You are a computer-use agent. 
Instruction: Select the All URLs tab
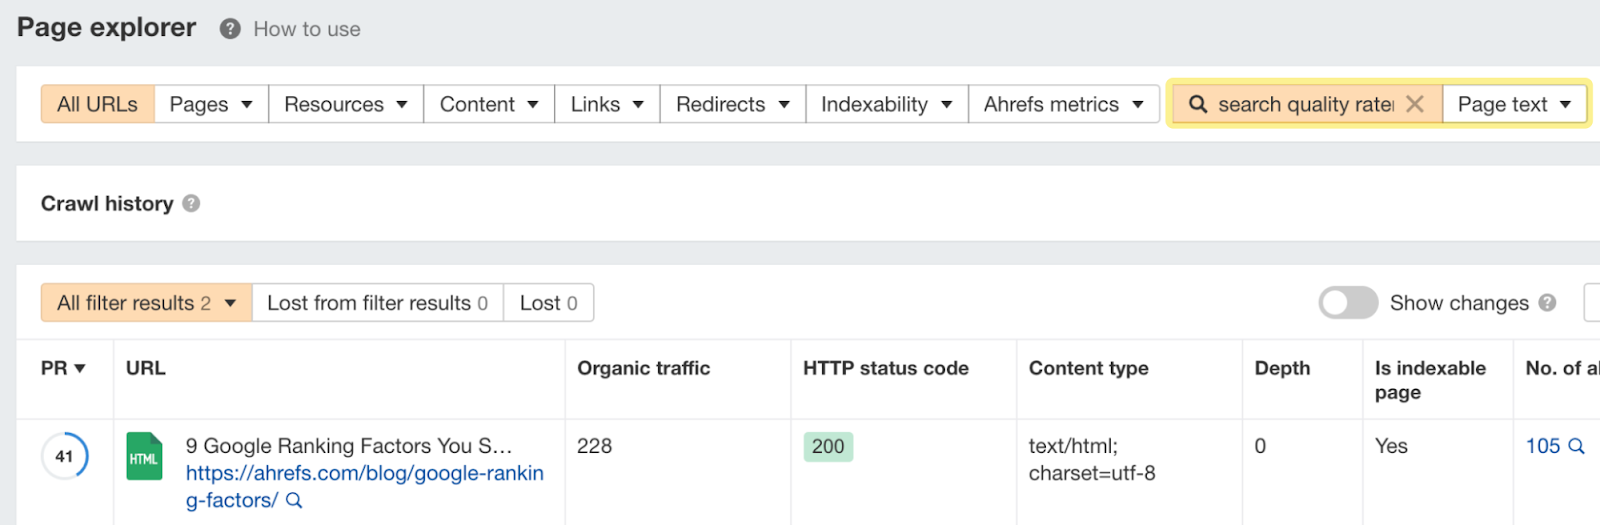pos(97,104)
